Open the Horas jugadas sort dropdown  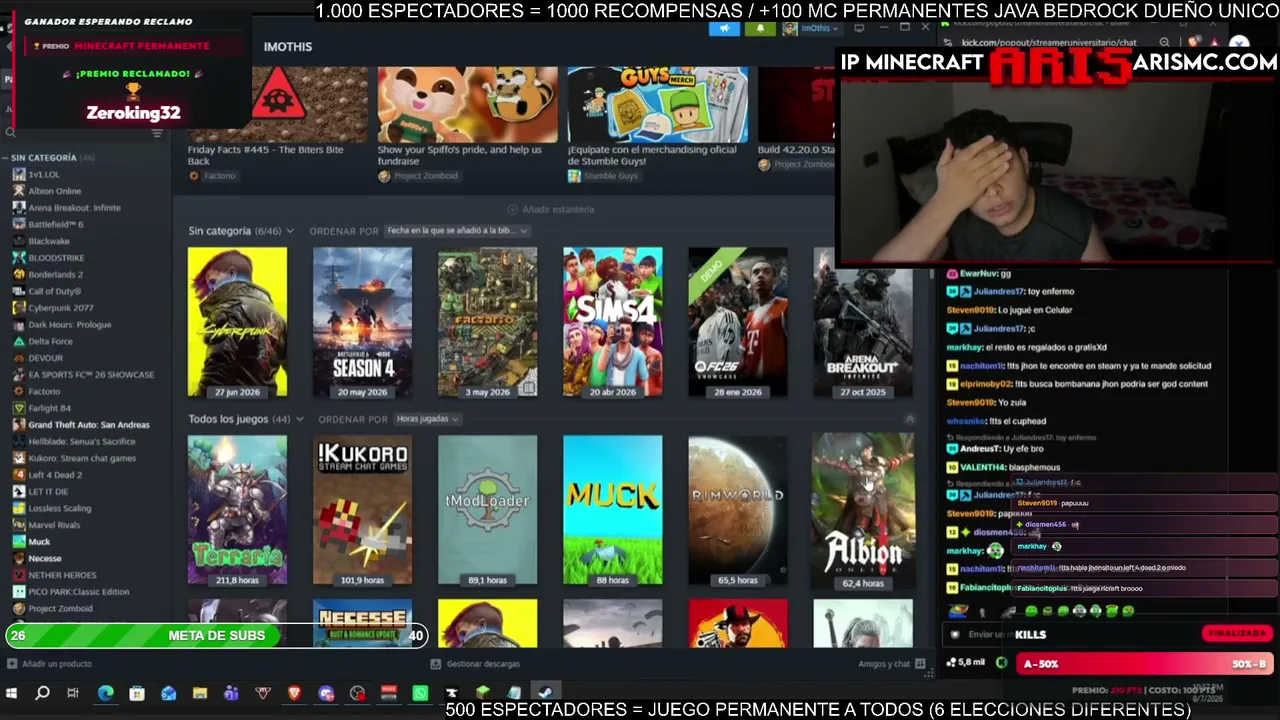pos(427,419)
